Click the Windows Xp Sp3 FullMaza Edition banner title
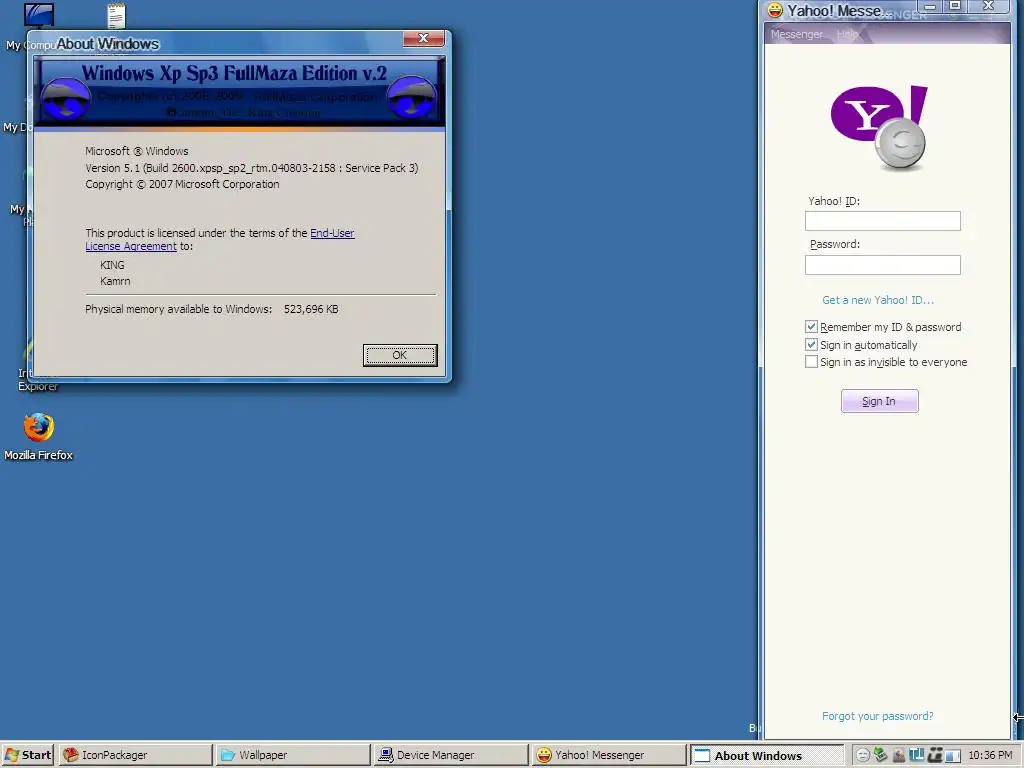 (x=234, y=73)
